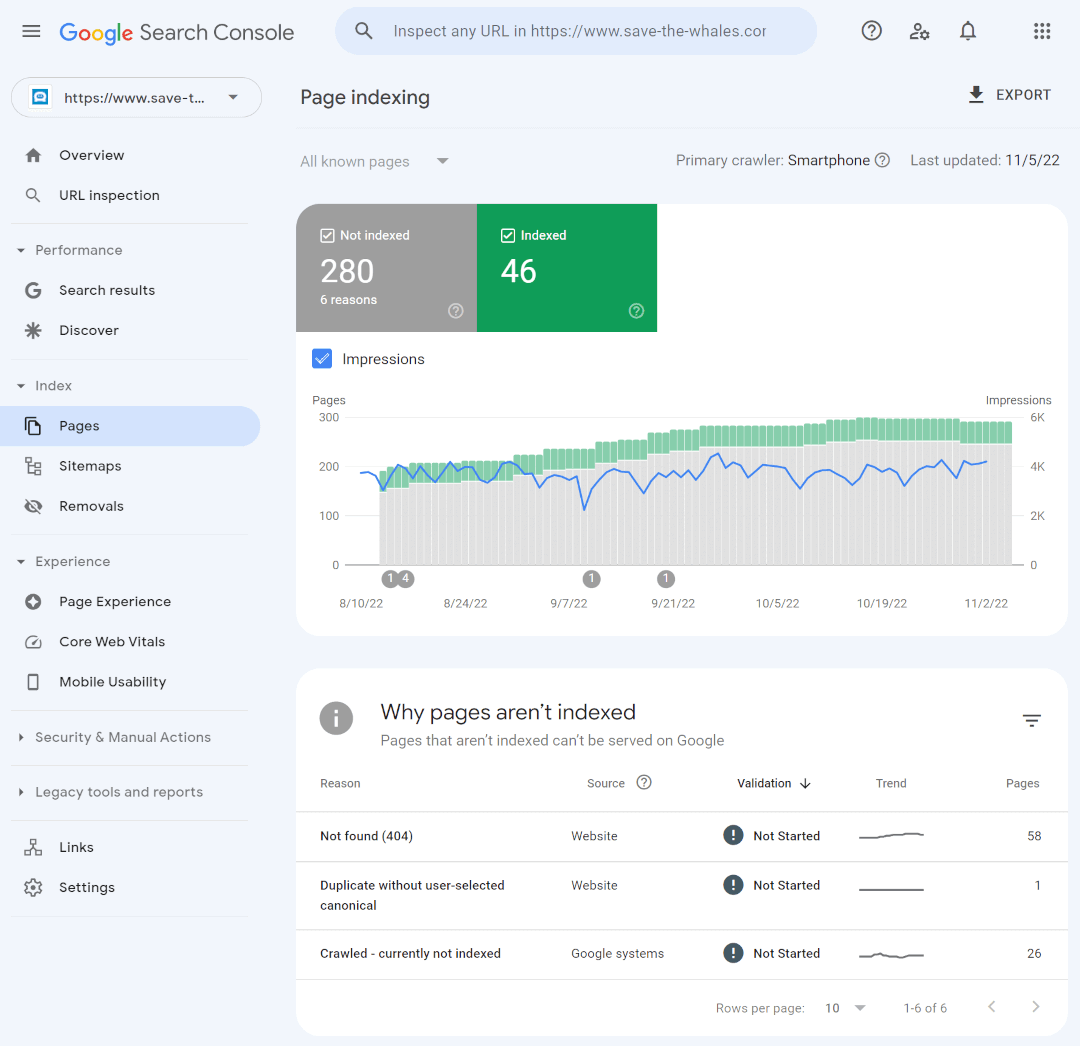Open the user management icon
This screenshot has height=1046, width=1080.
tap(919, 31)
